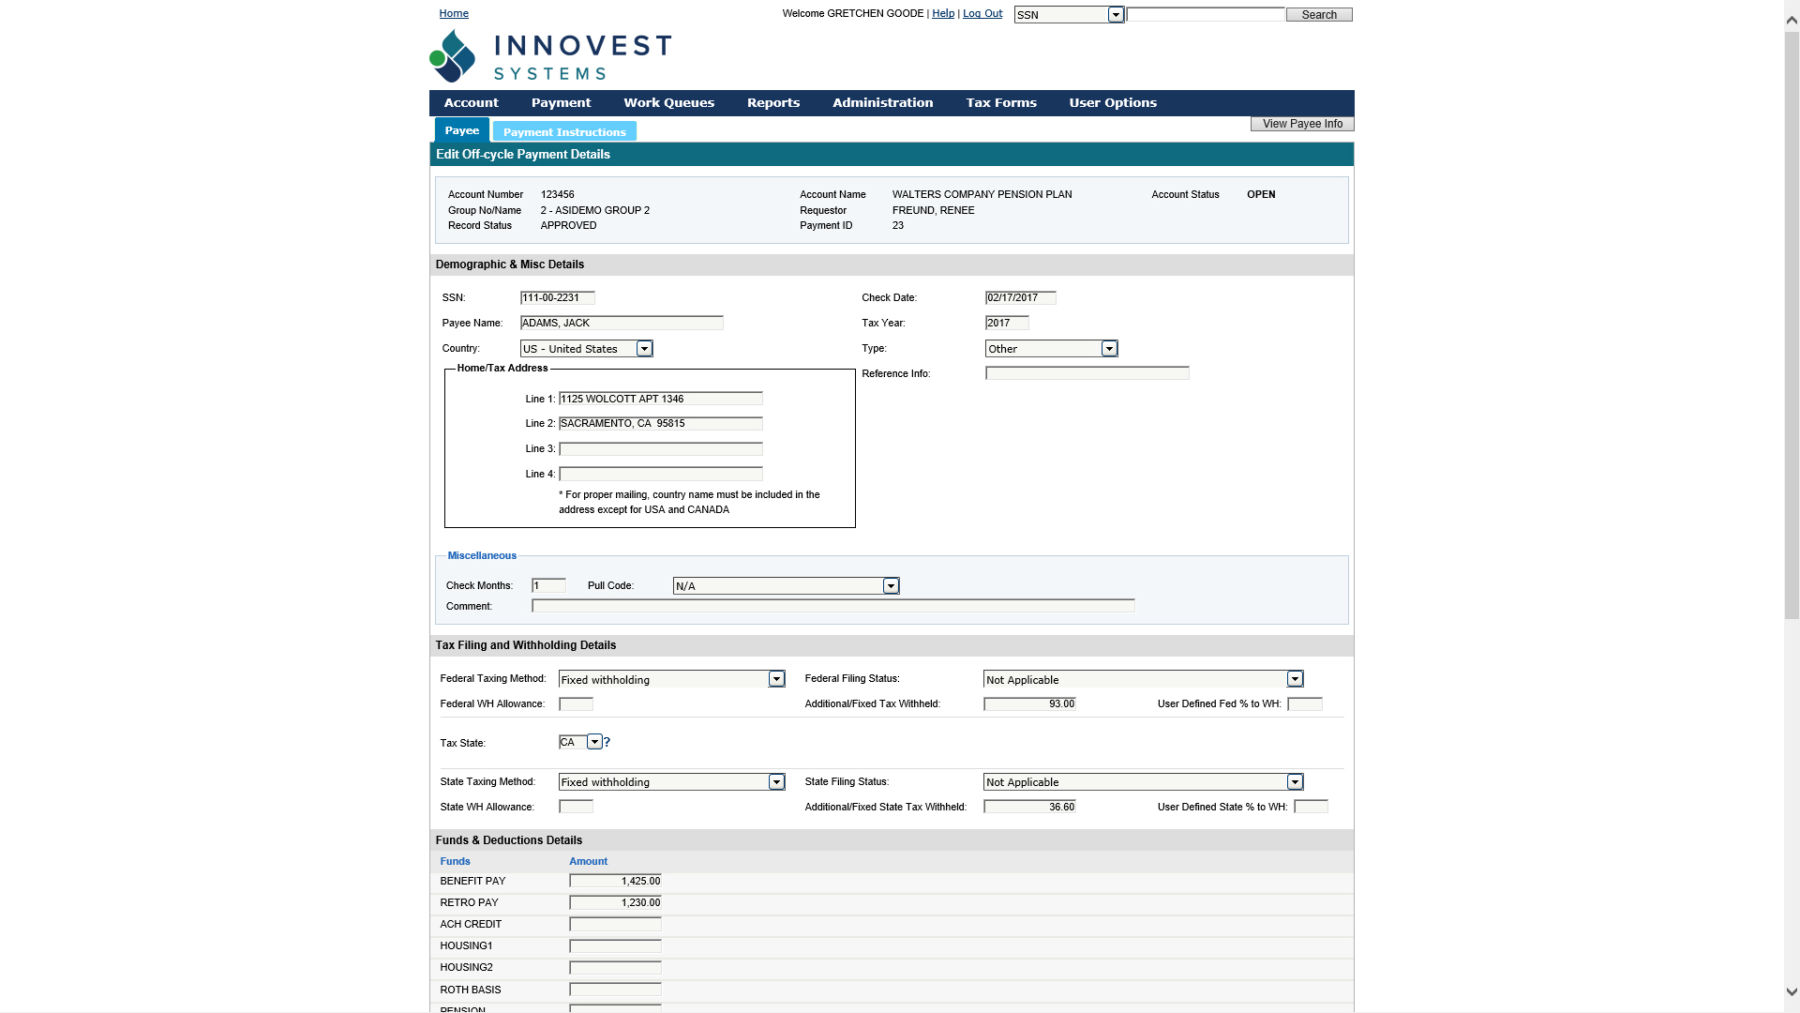Screen dimensions: 1800x1013
Task: Click the Check Months field
Action: [548, 586]
